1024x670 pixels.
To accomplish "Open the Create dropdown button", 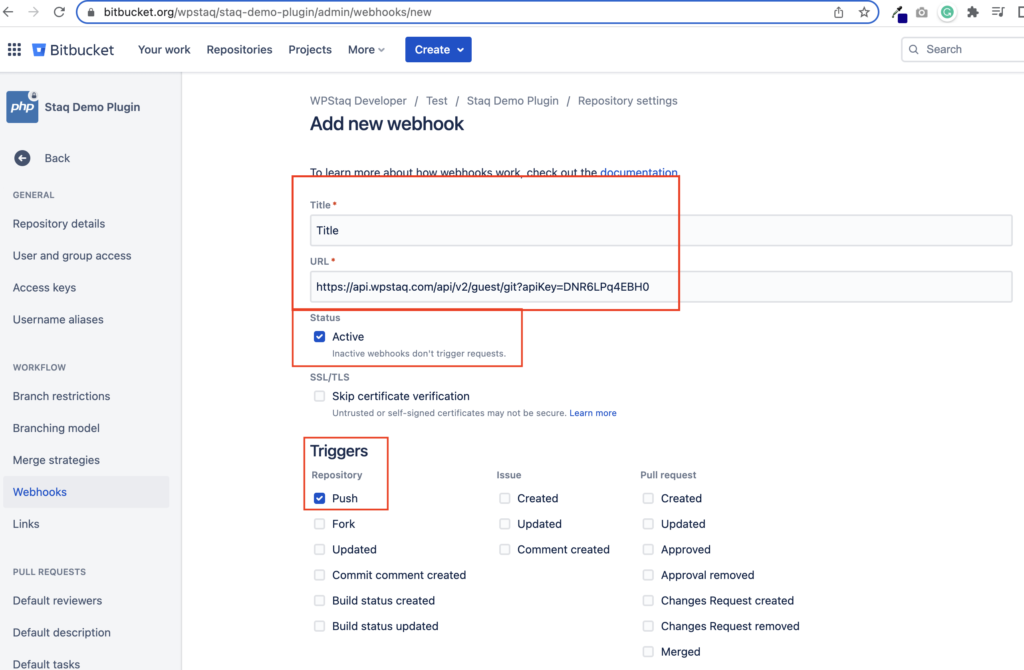I will click(x=438, y=50).
